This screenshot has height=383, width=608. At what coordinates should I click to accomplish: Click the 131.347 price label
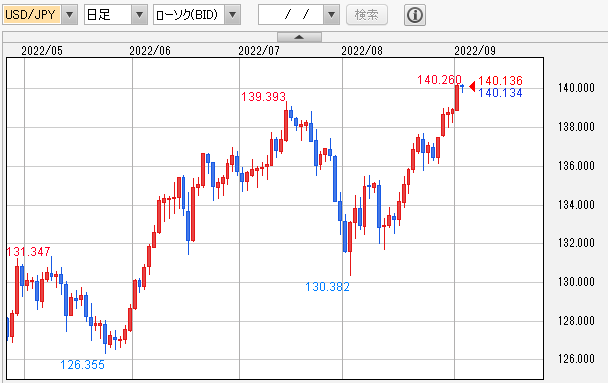[x=28, y=252]
